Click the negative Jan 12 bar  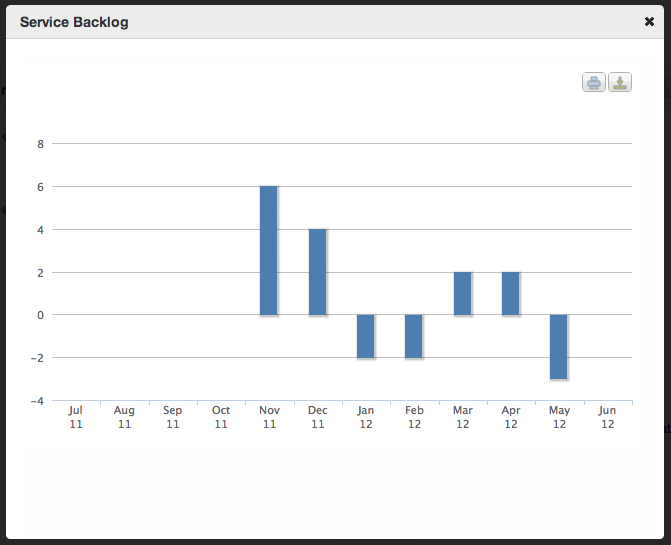(x=365, y=336)
